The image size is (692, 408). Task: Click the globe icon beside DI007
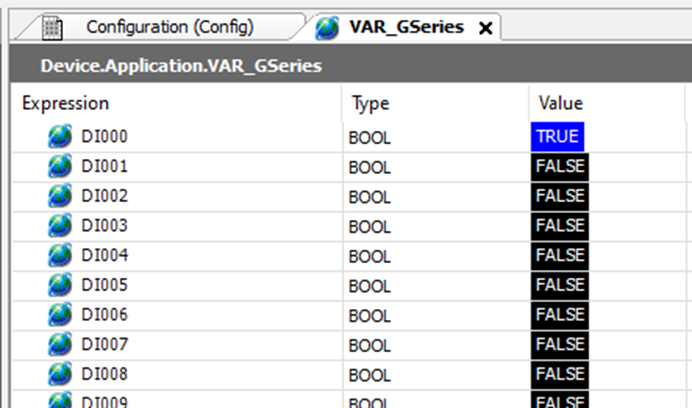61,346
